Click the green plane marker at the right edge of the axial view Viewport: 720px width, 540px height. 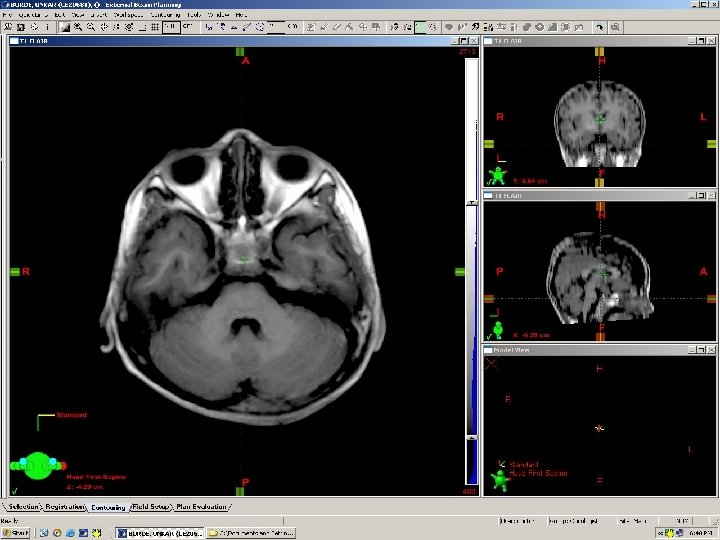460,272
